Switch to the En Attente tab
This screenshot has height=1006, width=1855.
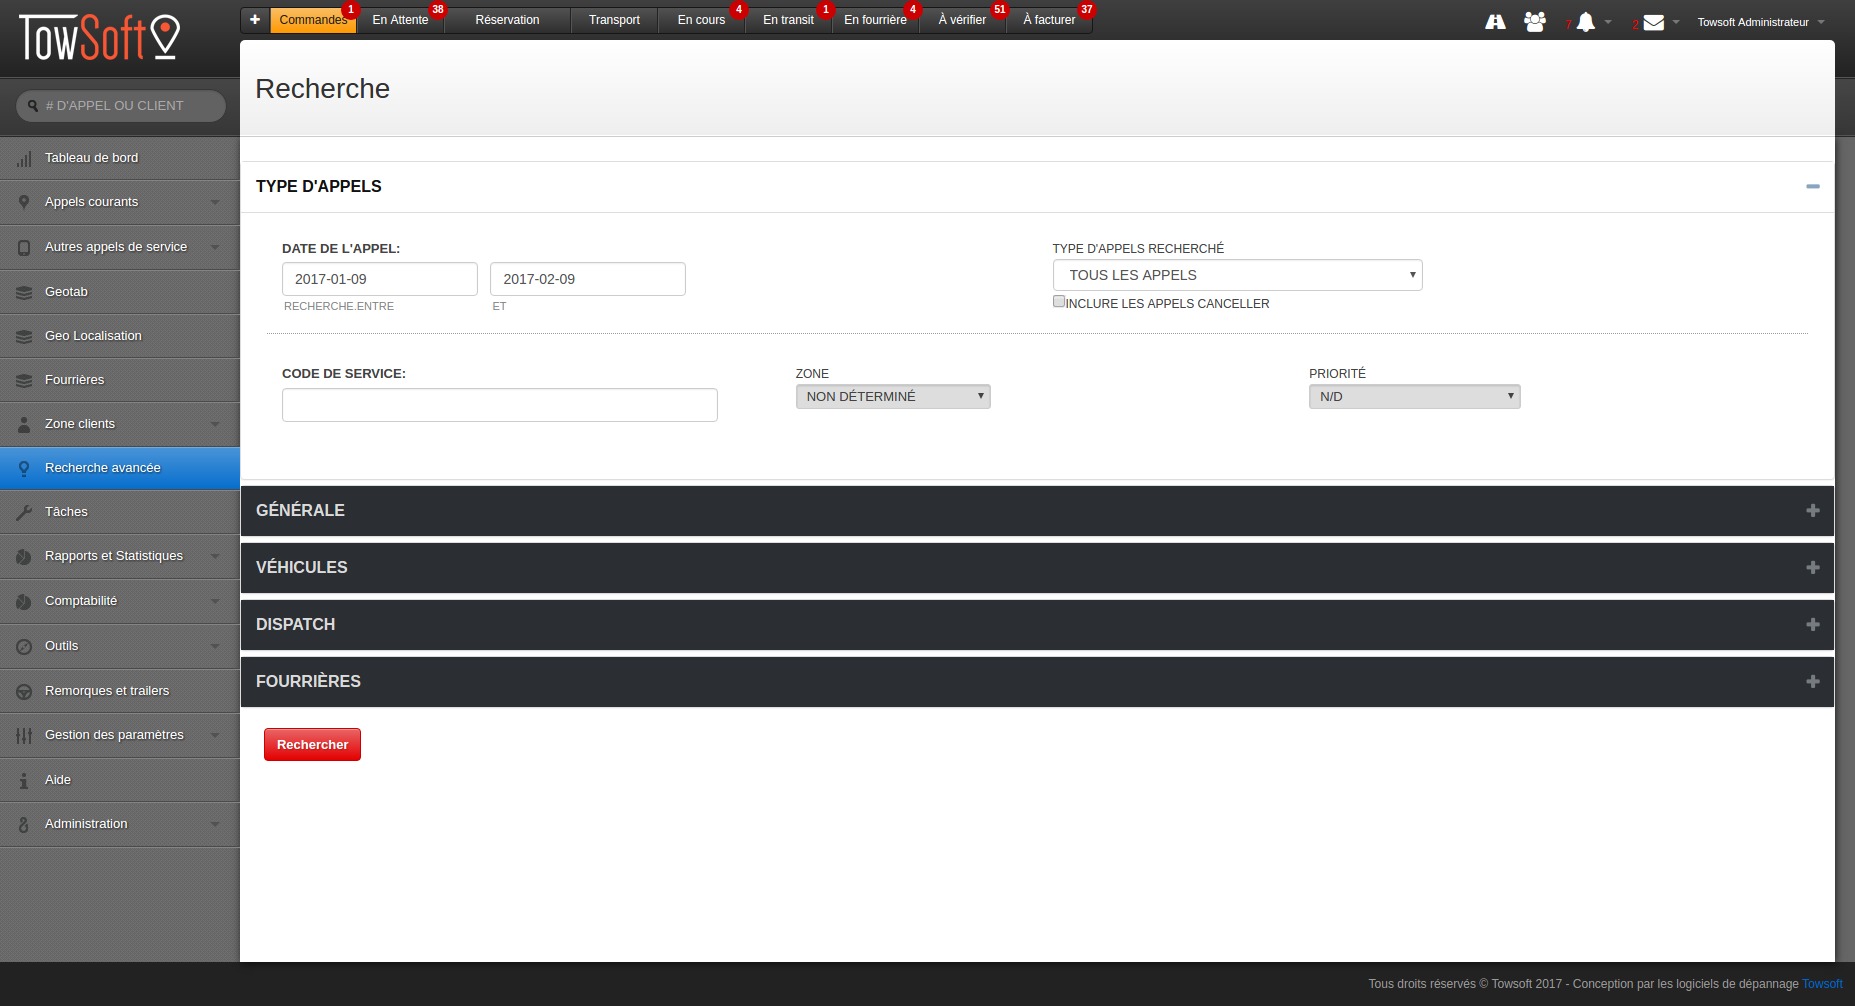pos(400,20)
